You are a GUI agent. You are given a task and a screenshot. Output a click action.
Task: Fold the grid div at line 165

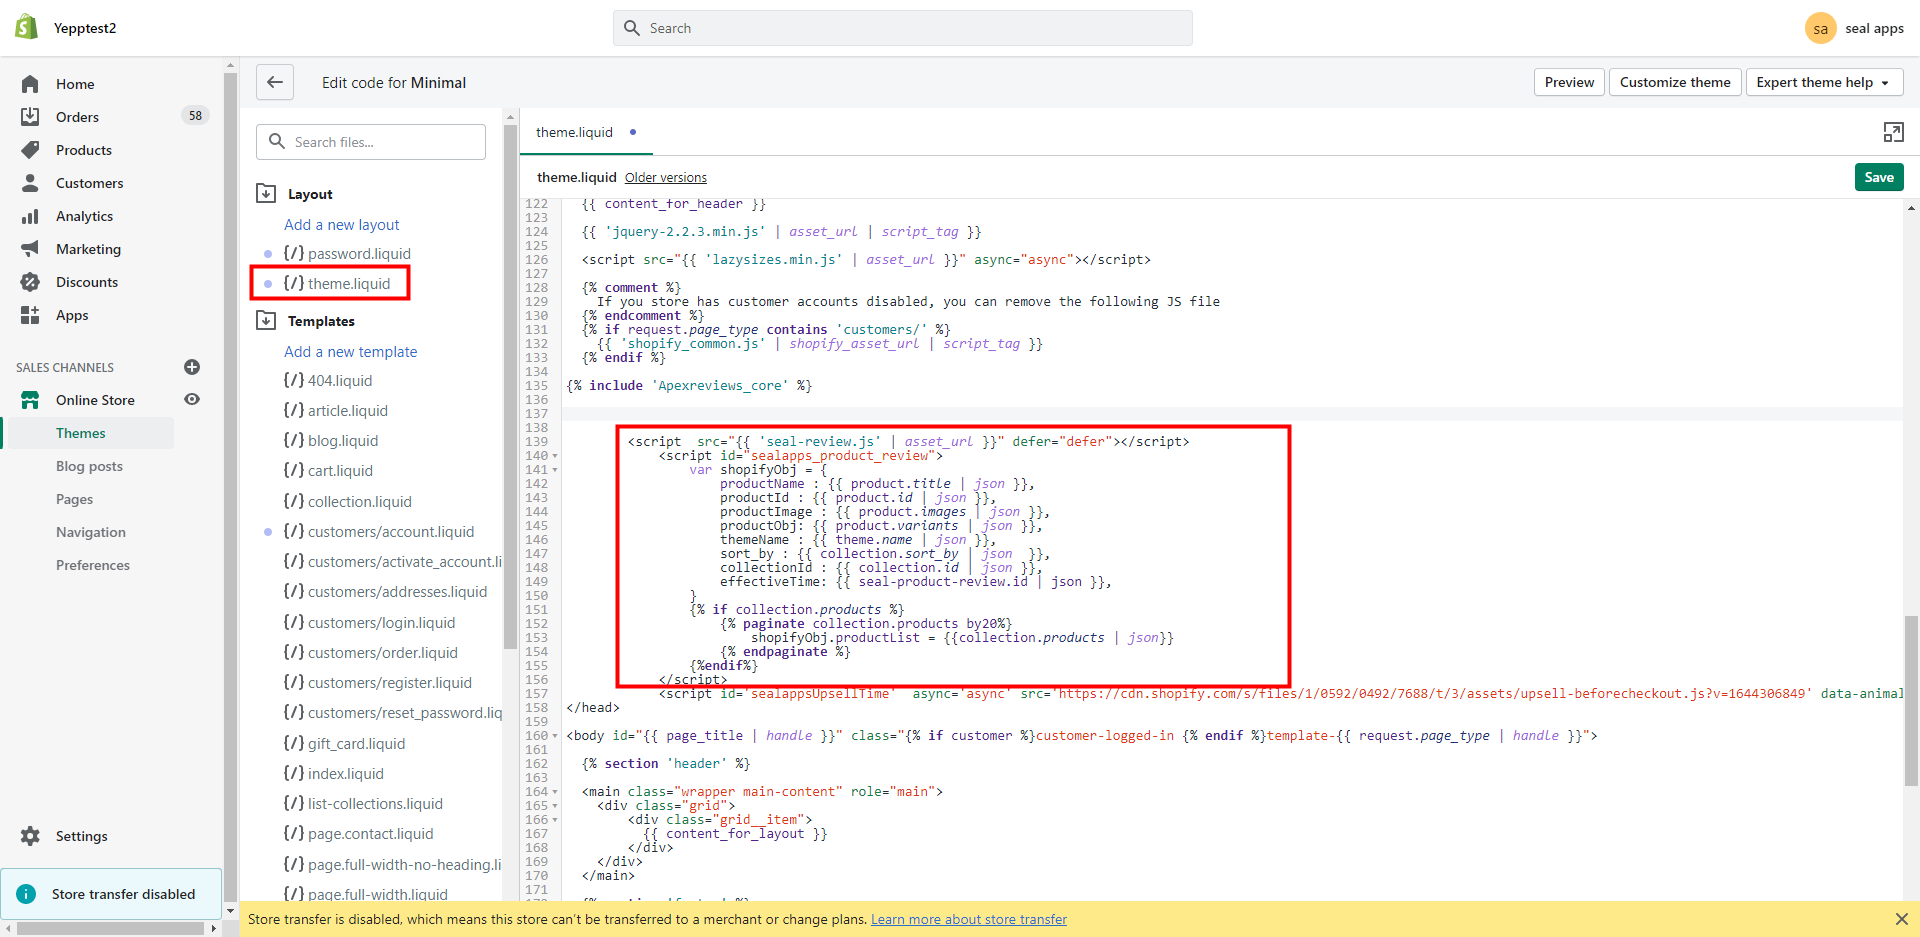click(x=555, y=806)
